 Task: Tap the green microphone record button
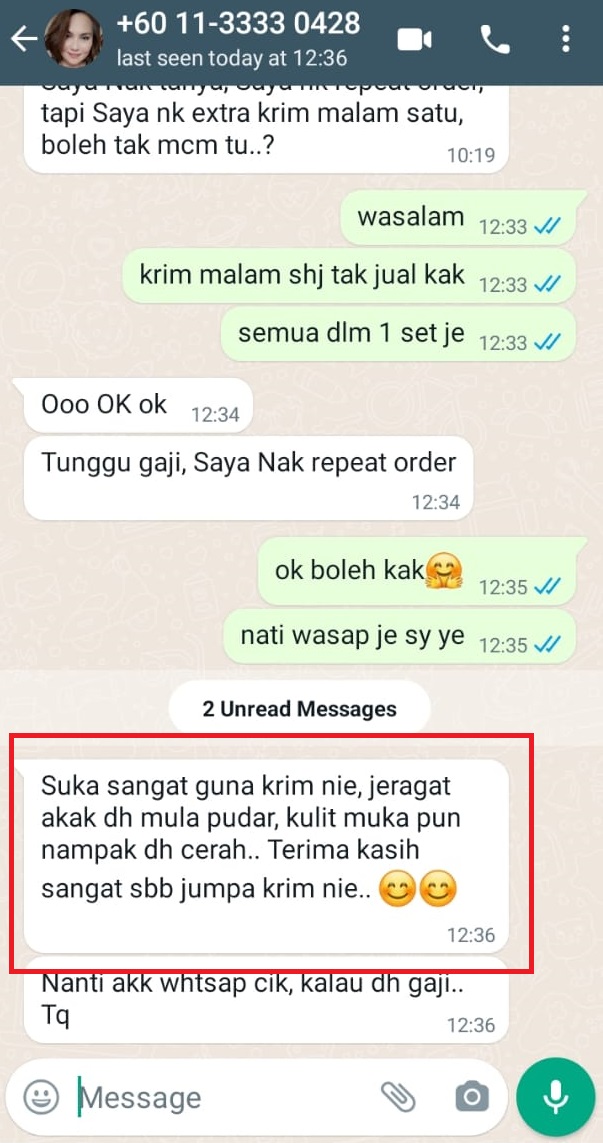coord(556,1096)
